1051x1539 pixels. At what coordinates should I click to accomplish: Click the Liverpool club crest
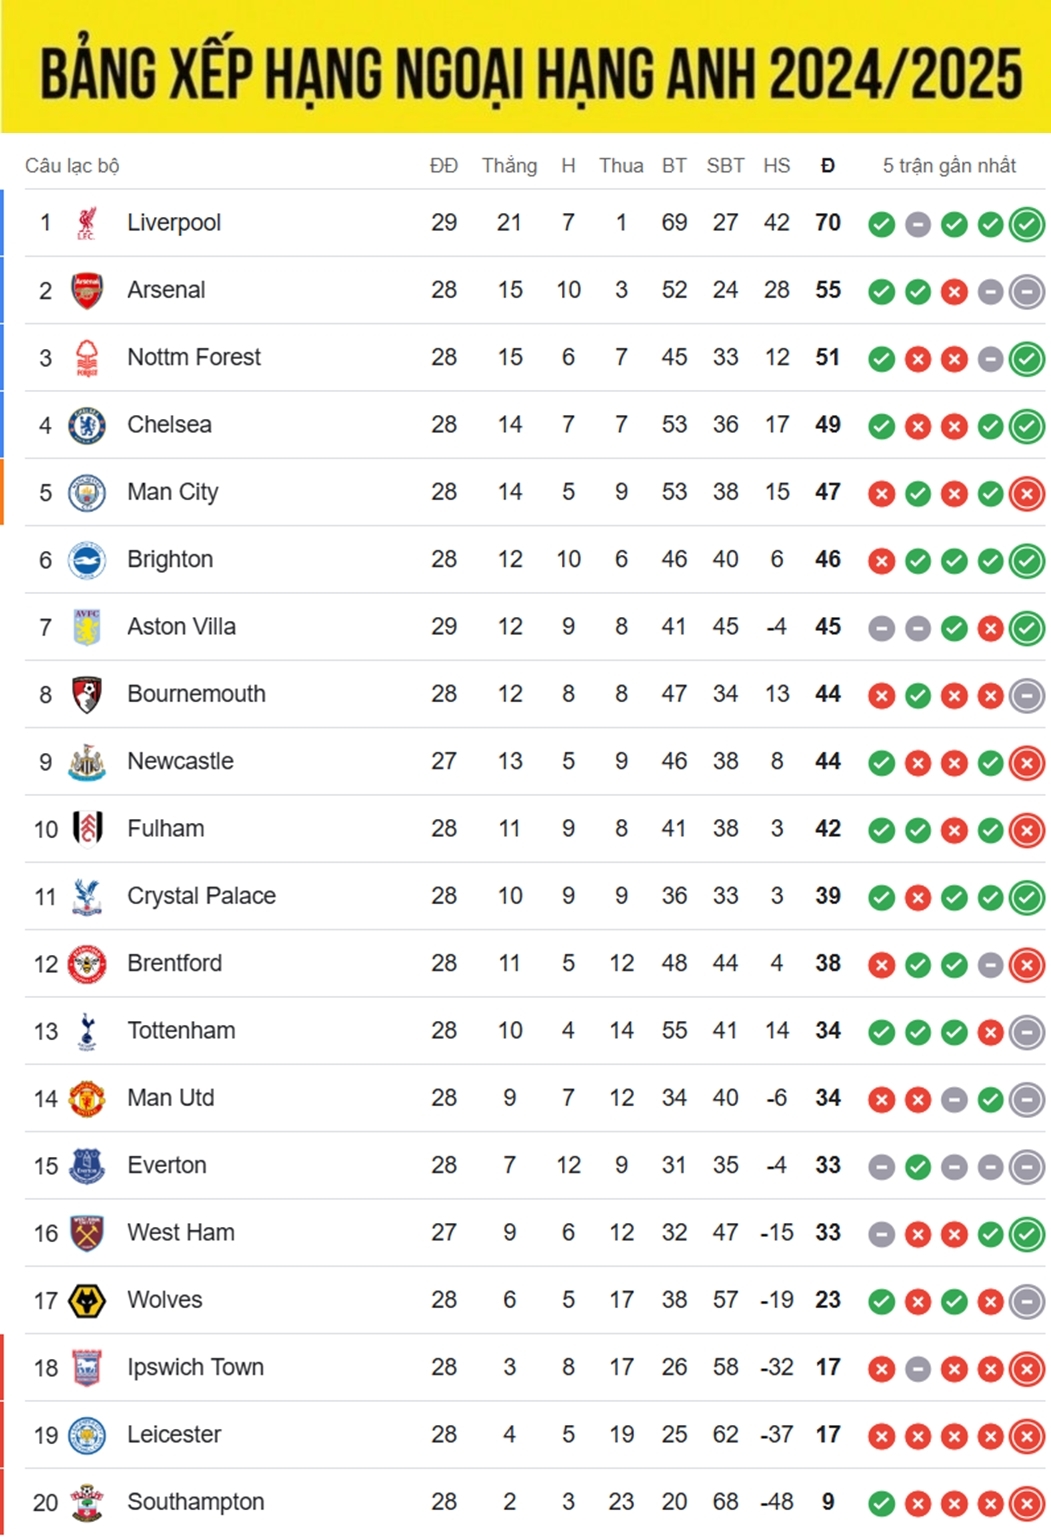pos(87,223)
